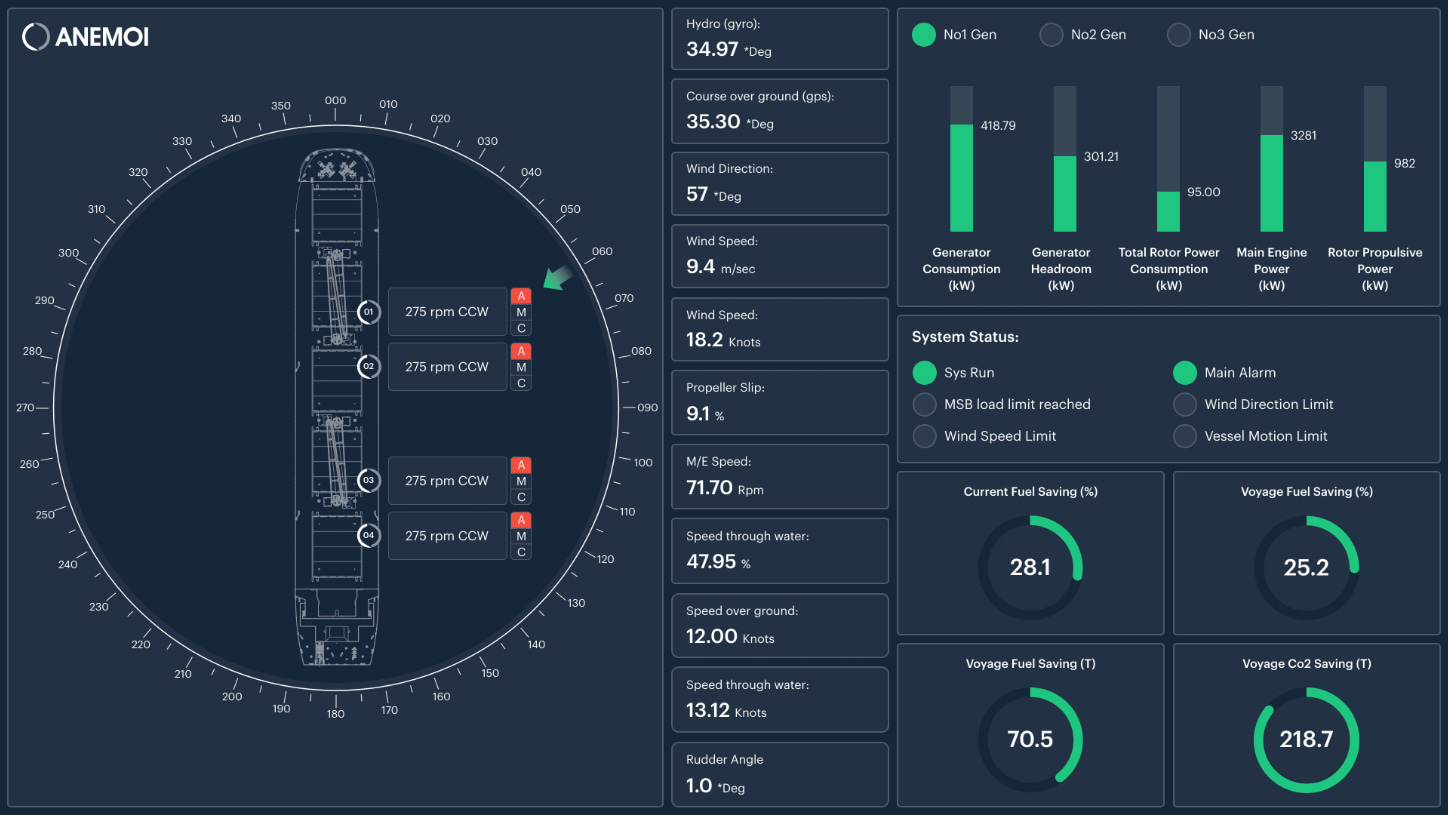Click rotor 01 rpm field 275 rpm CCW

point(447,312)
